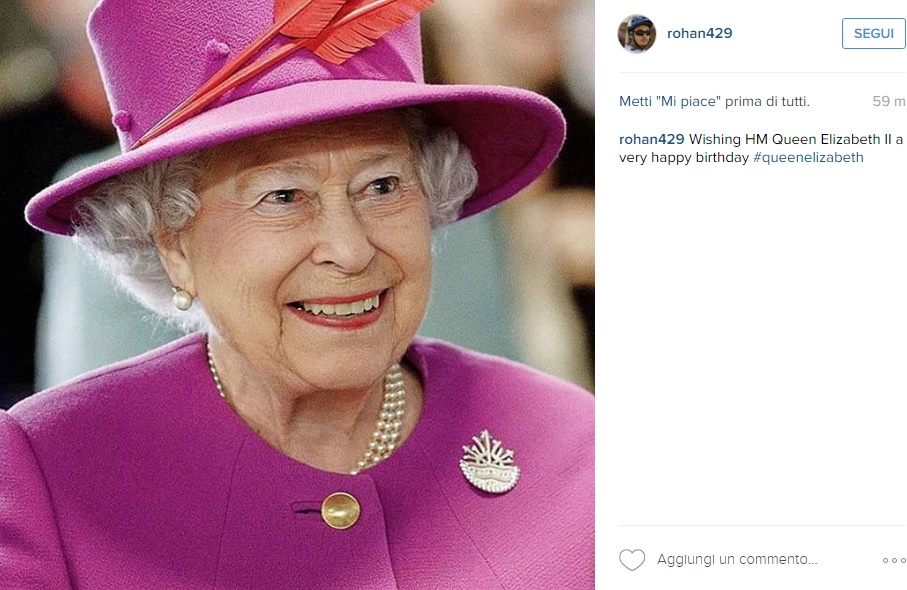Click the silver brooch in the photo
907x590 pixels.
pyautogui.click(x=489, y=462)
